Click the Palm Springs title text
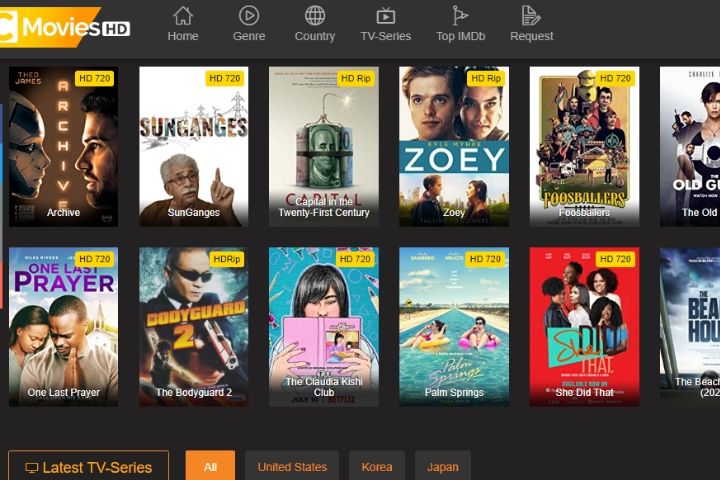The width and height of the screenshot is (720, 480). coord(454,392)
